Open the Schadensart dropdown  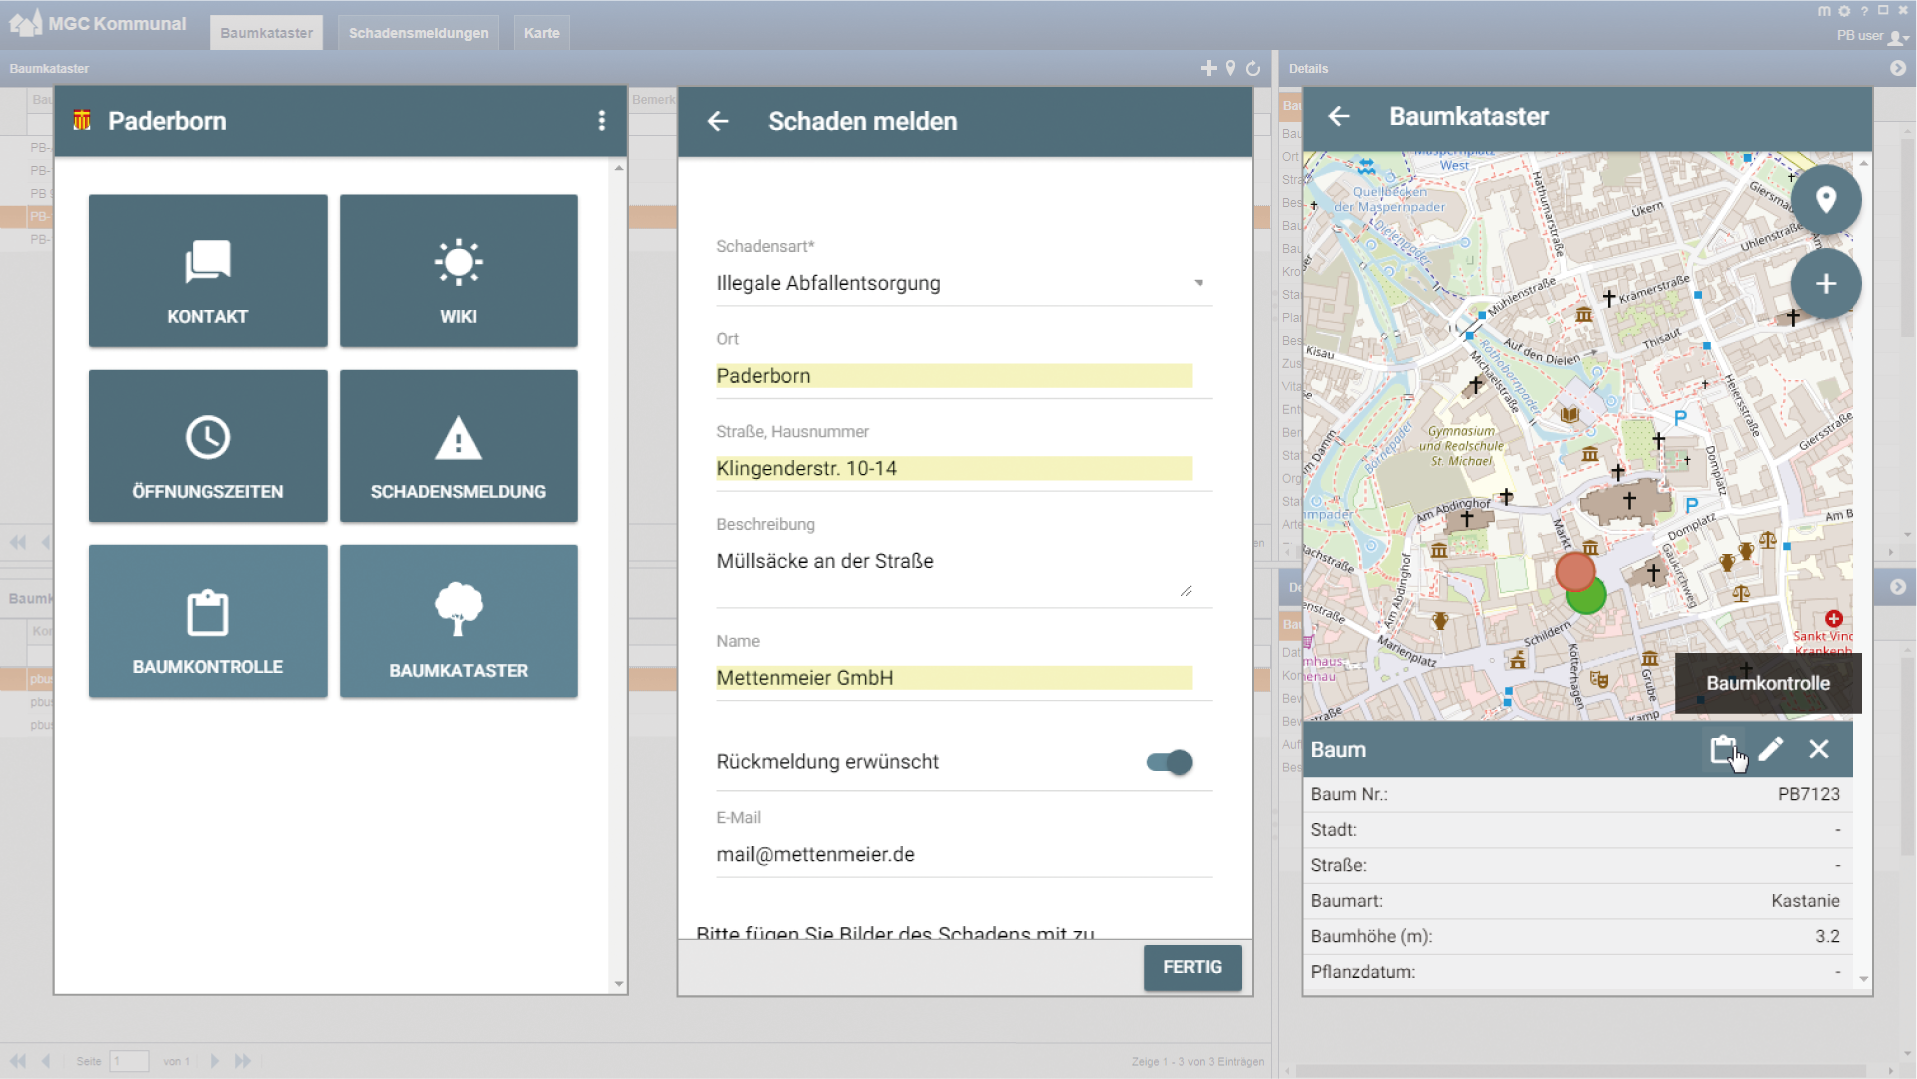964,283
